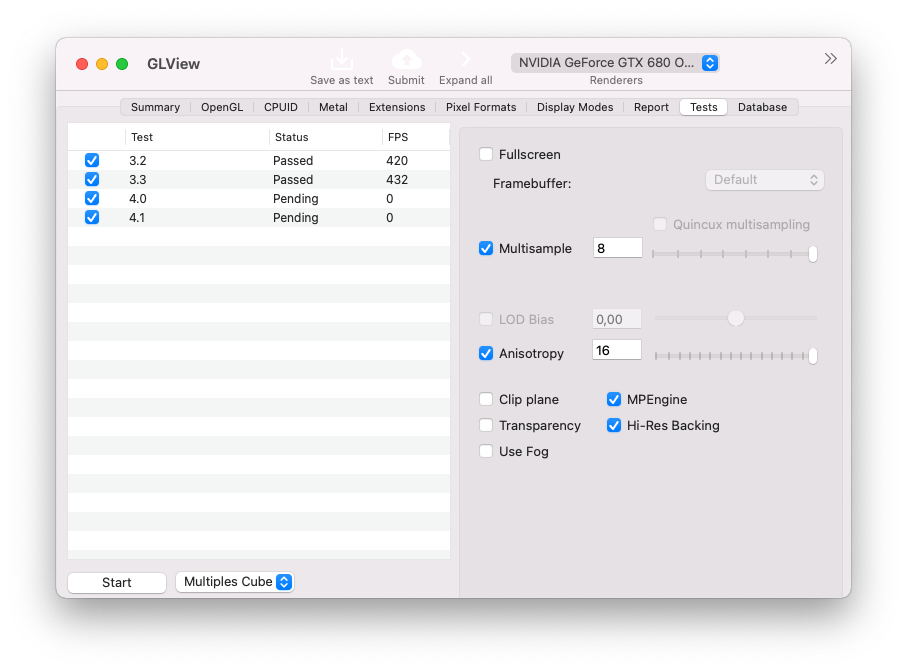
Task: Click the Multisample slider handle
Action: coord(813,254)
